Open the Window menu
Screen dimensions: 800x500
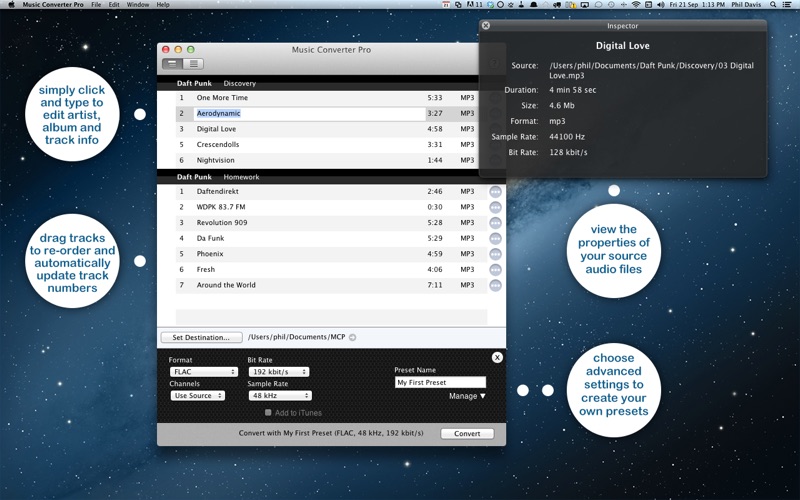138,5
